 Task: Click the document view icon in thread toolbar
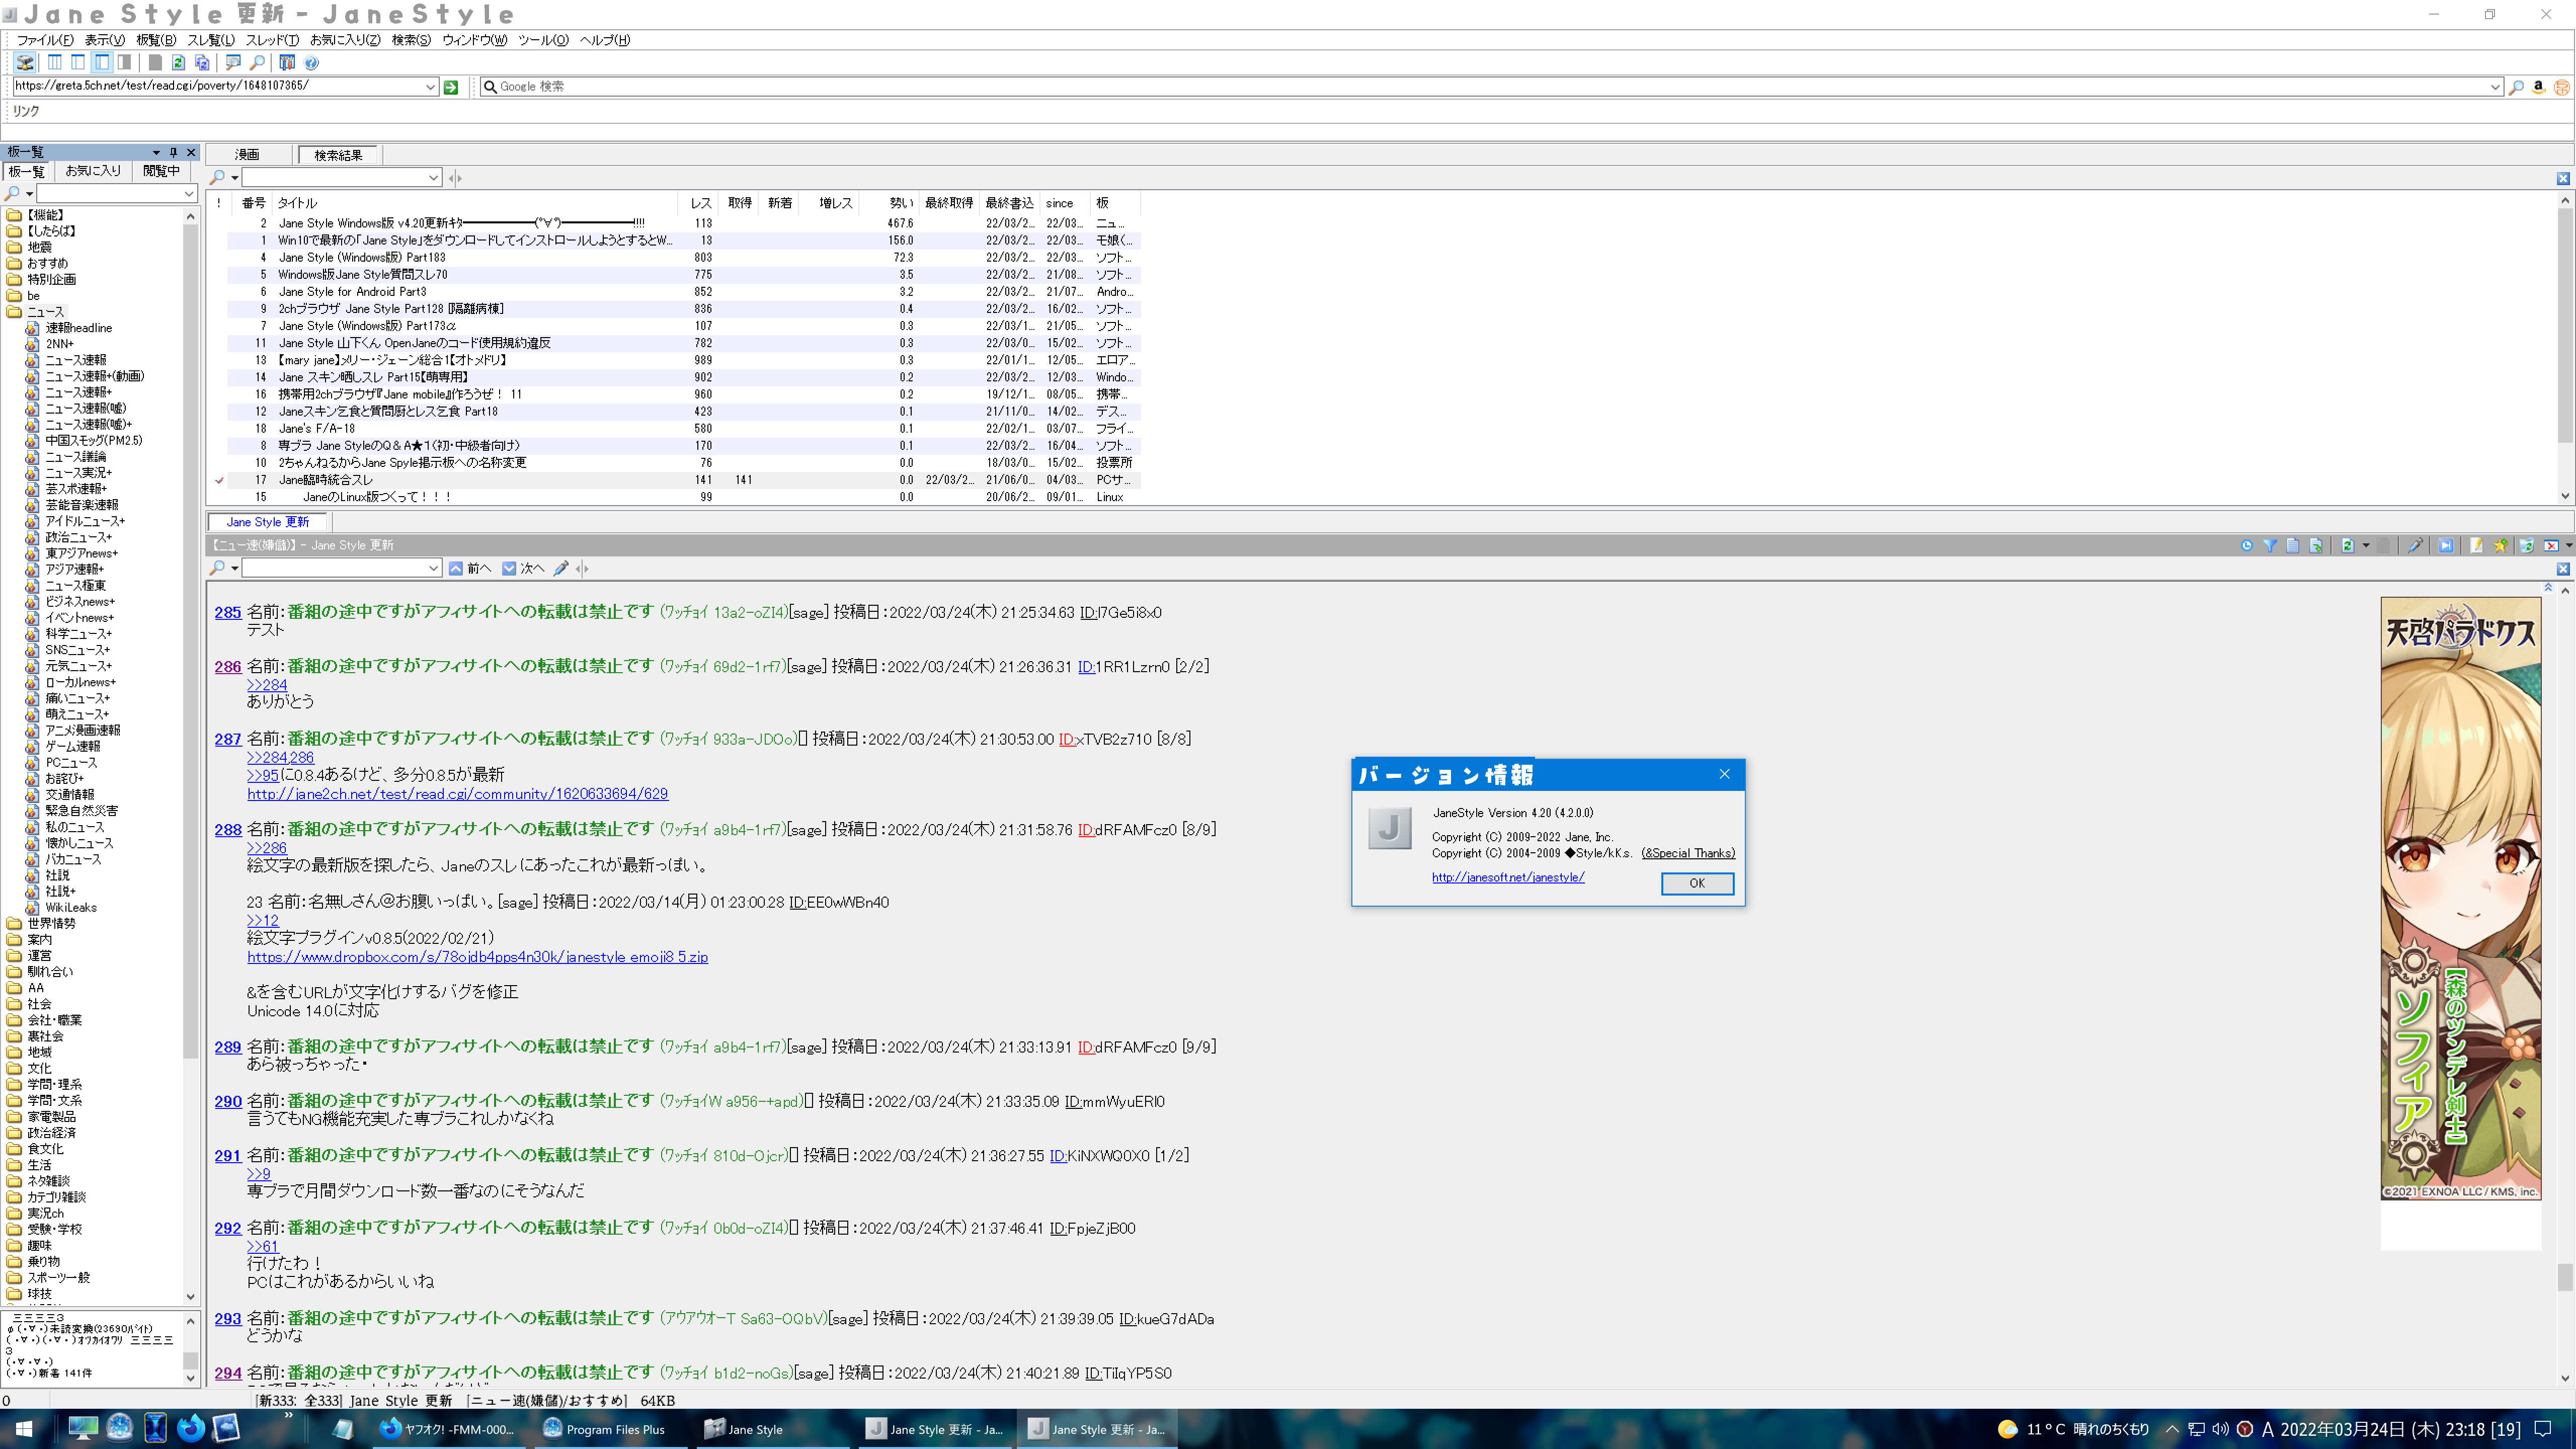(2293, 545)
